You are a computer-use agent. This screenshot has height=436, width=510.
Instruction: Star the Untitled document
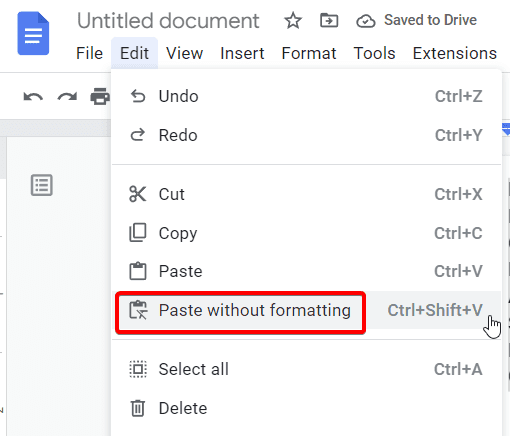pyautogui.click(x=293, y=21)
